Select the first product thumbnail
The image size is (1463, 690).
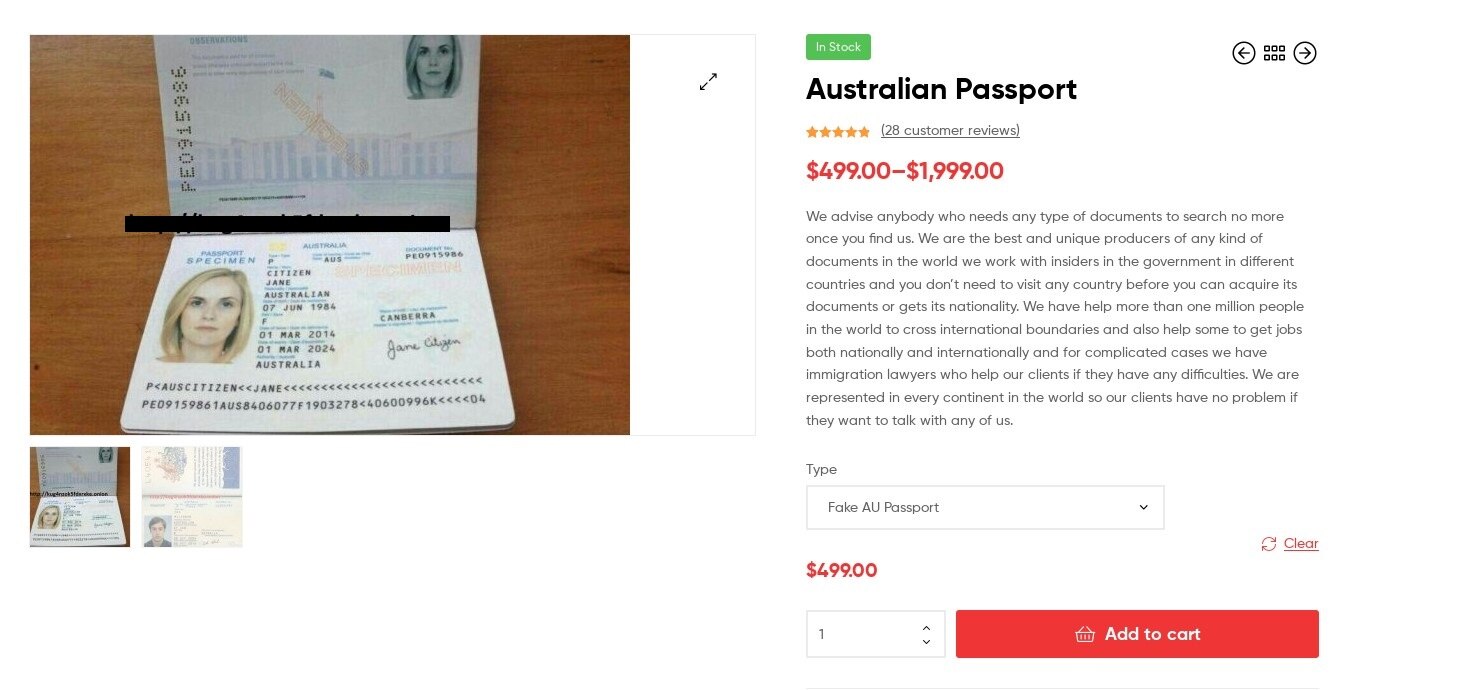pyautogui.click(x=80, y=497)
